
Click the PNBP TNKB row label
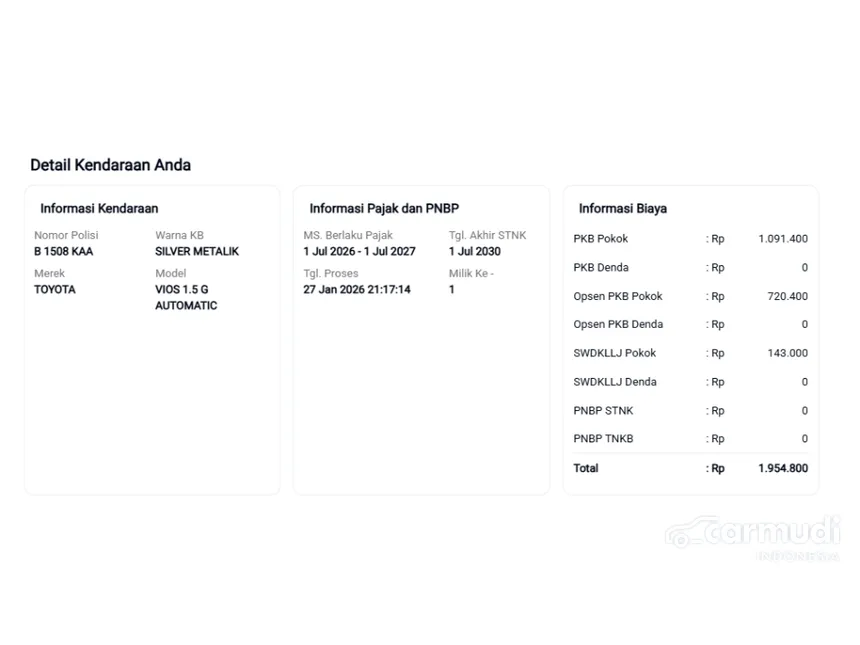603,439
